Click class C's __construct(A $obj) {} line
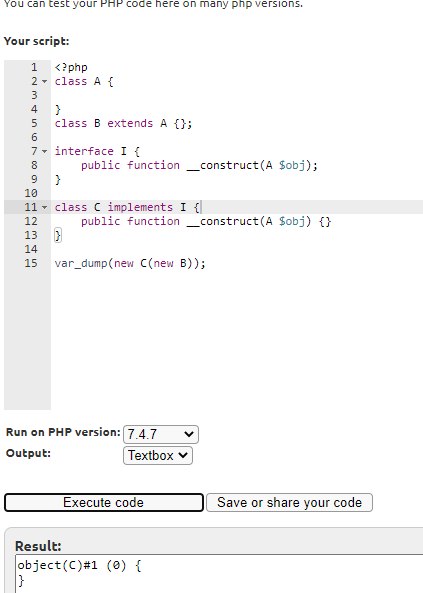423x593 pixels. (206, 221)
